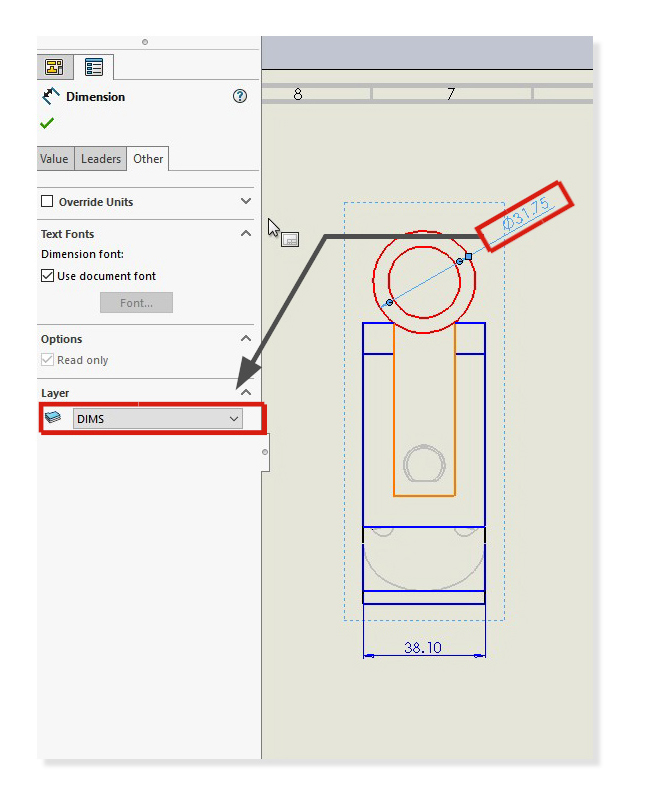The height and width of the screenshot is (802, 663).
Task: Uncheck Use document font
Action: click(x=47, y=276)
